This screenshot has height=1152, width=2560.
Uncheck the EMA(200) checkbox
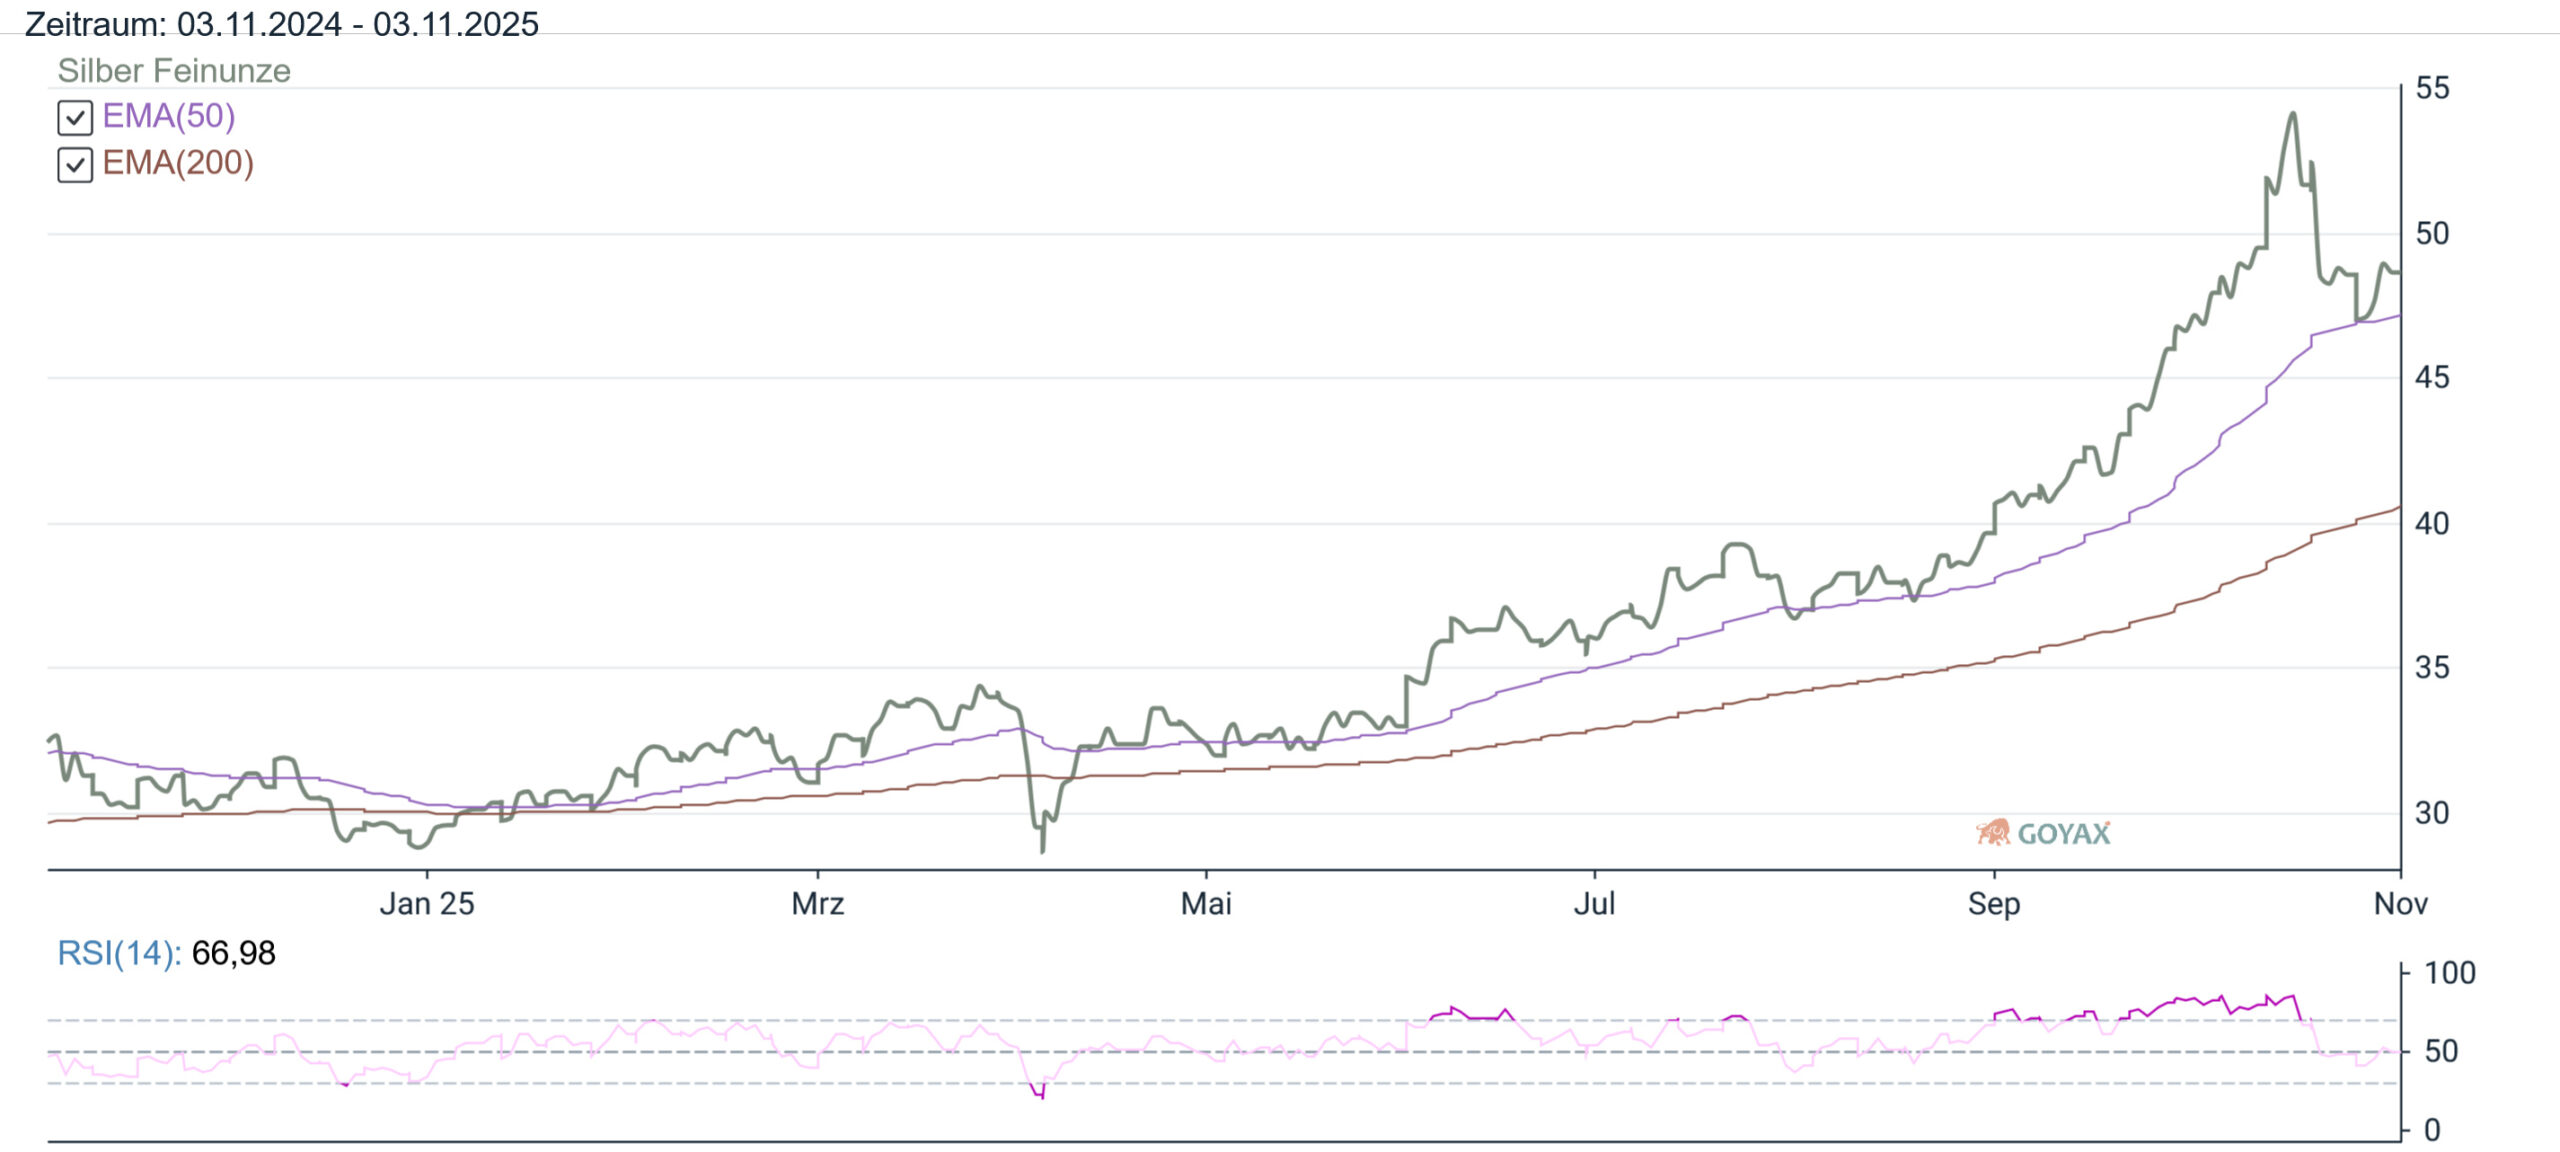pyautogui.click(x=75, y=165)
